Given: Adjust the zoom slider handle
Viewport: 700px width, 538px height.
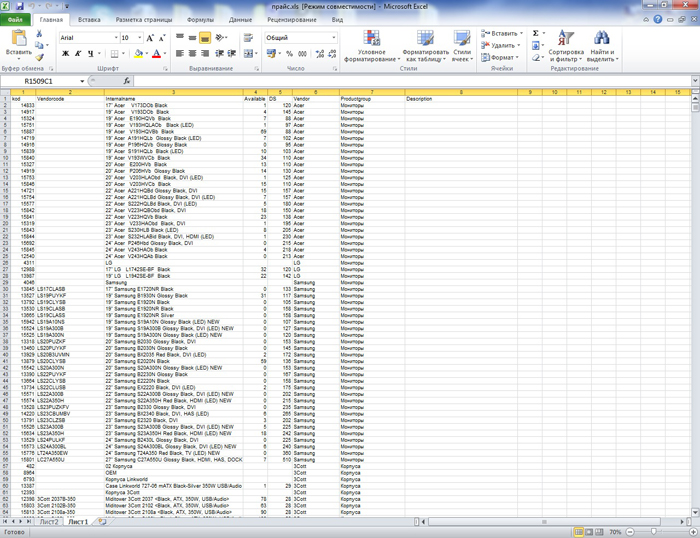Looking at the screenshot, I should (x=654, y=532).
